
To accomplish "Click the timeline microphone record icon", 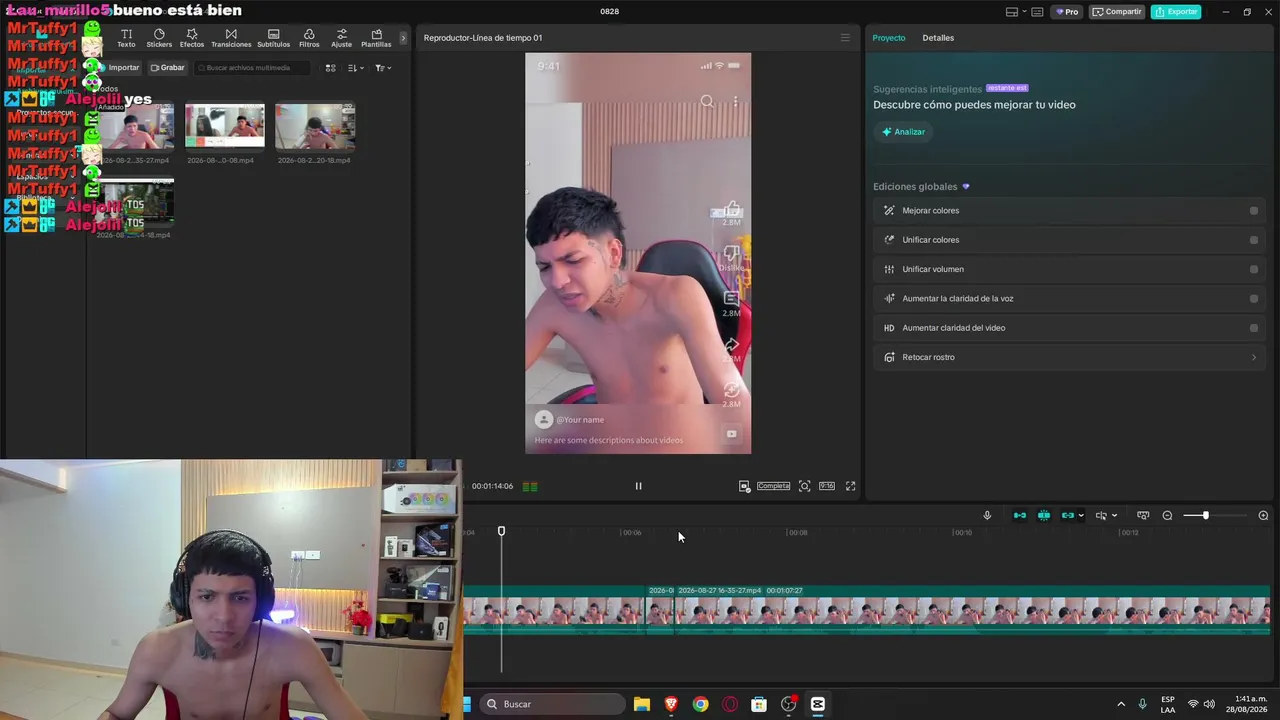I will tap(987, 516).
